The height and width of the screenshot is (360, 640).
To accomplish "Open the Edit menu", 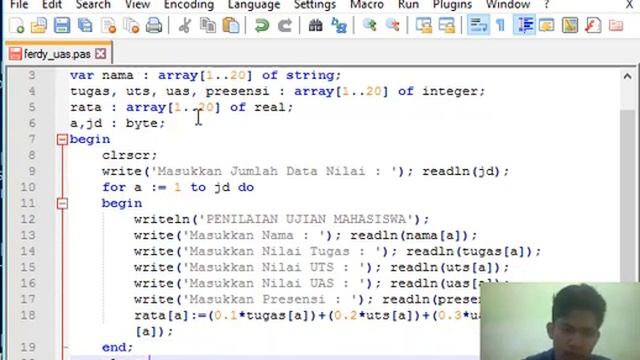I will click(x=52, y=5).
